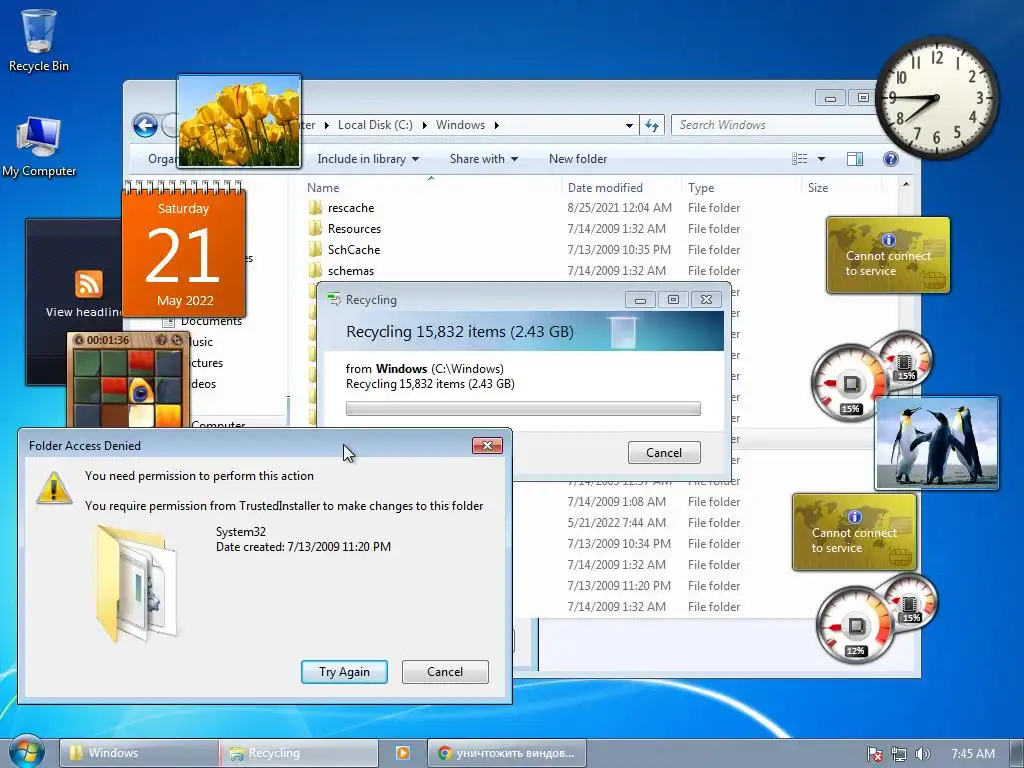Image resolution: width=1024 pixels, height=768 pixels.
Task: Click the Back arrow in Explorer
Action: (x=145, y=125)
